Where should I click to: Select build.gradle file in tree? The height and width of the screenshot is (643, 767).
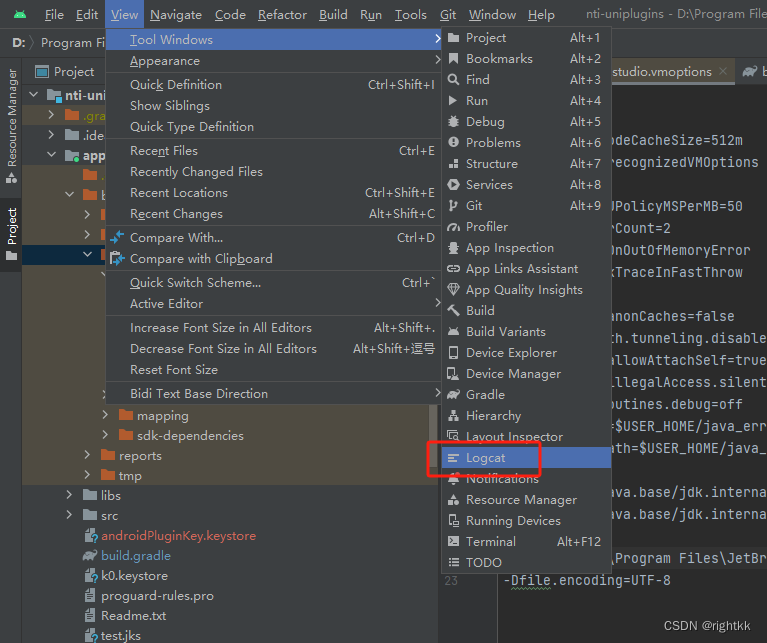click(x=135, y=556)
